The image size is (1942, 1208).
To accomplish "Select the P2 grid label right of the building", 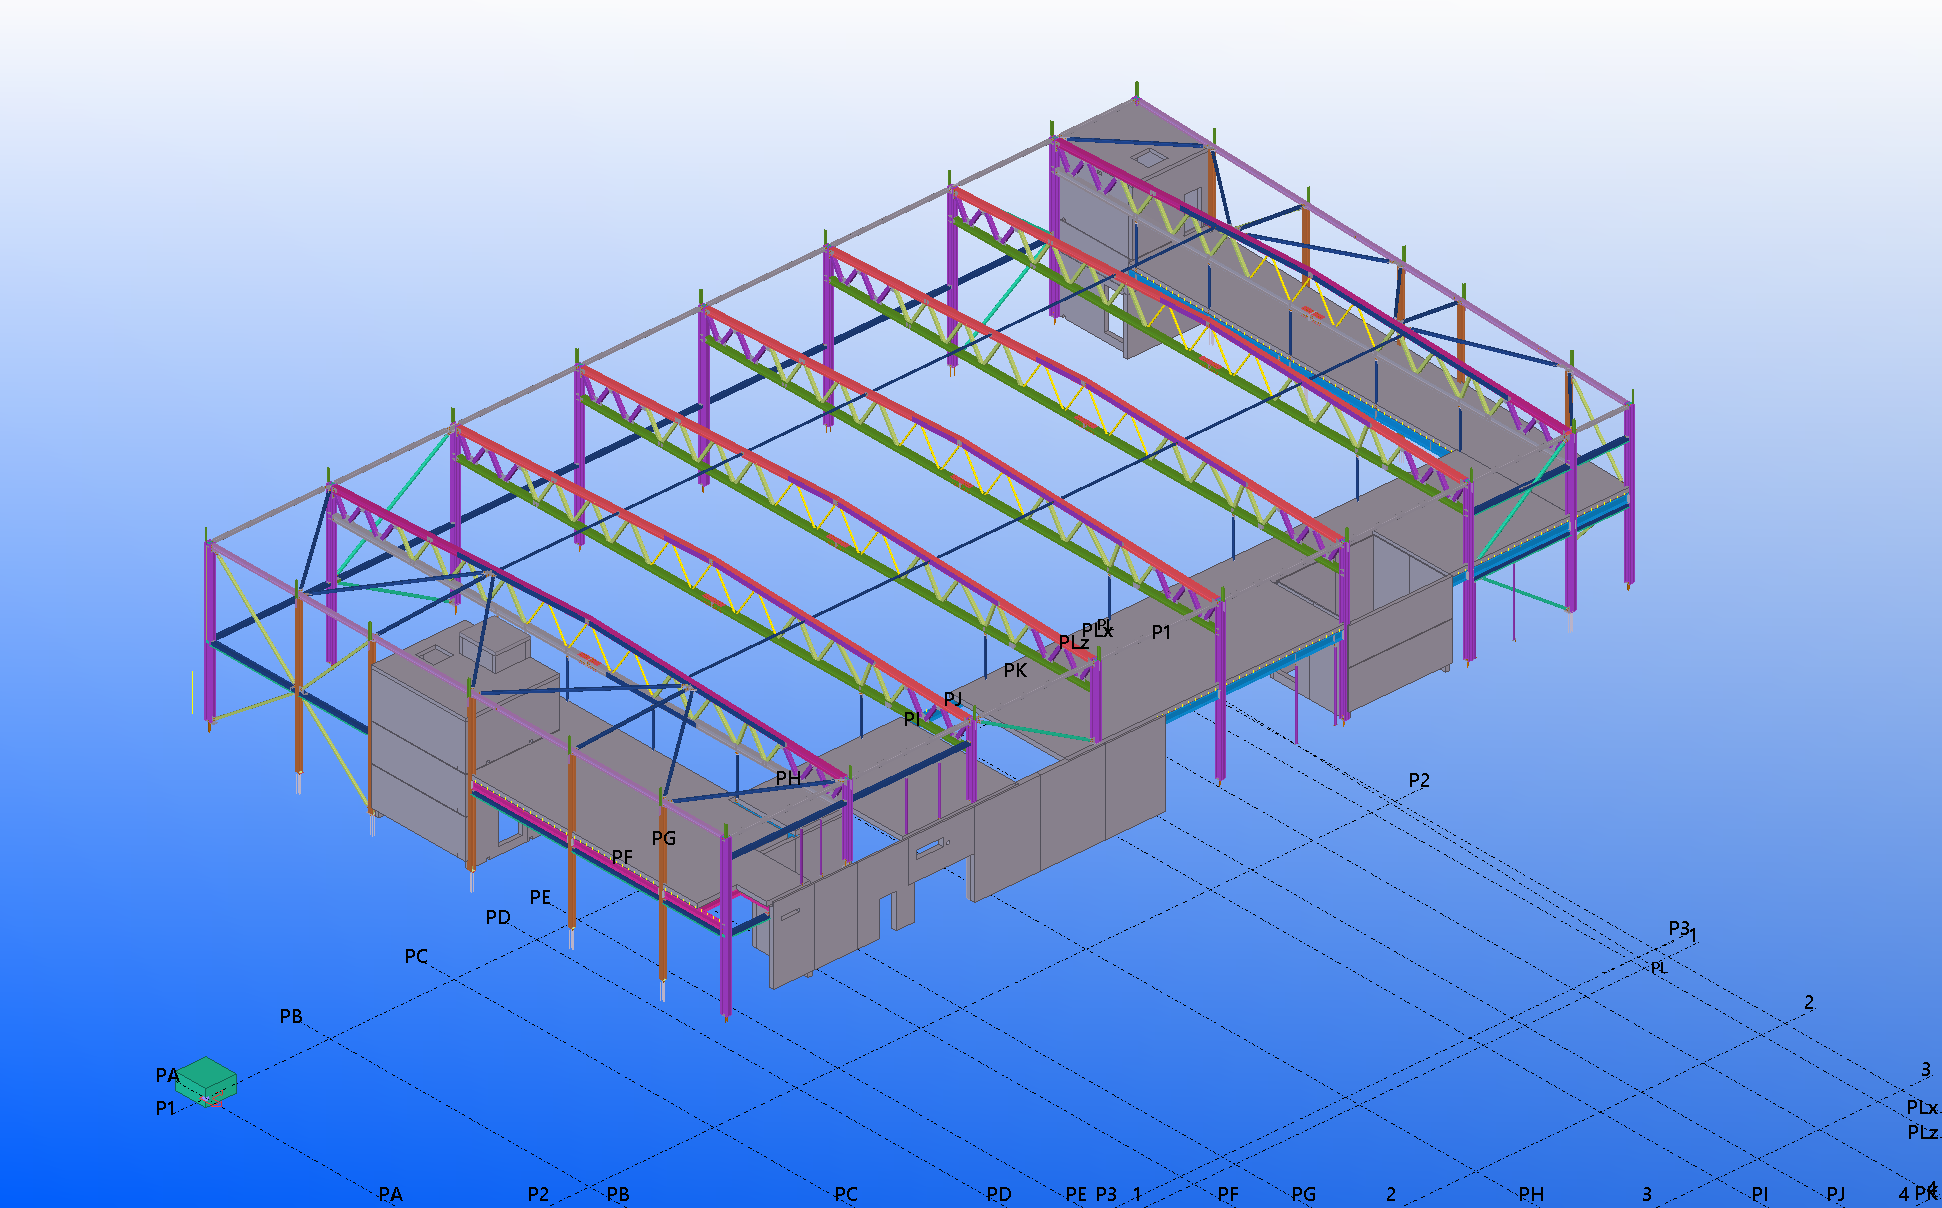I will (1418, 780).
